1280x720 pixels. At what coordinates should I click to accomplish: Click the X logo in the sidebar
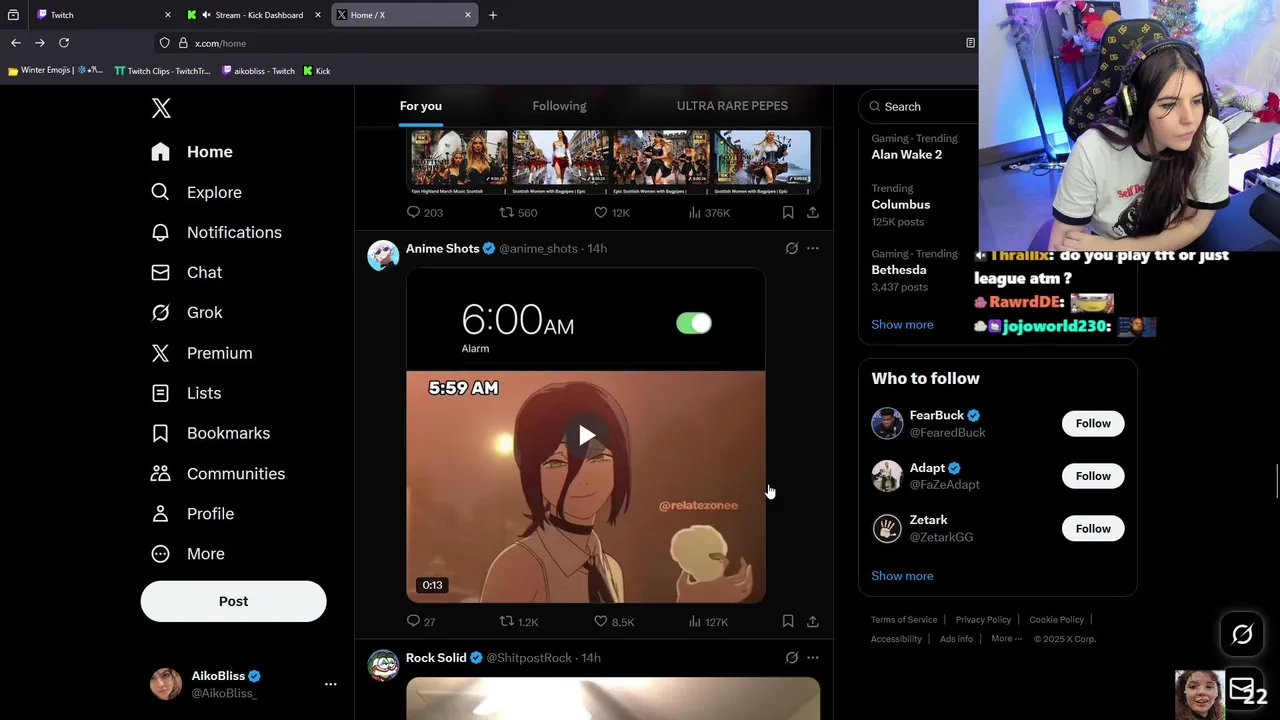161,108
